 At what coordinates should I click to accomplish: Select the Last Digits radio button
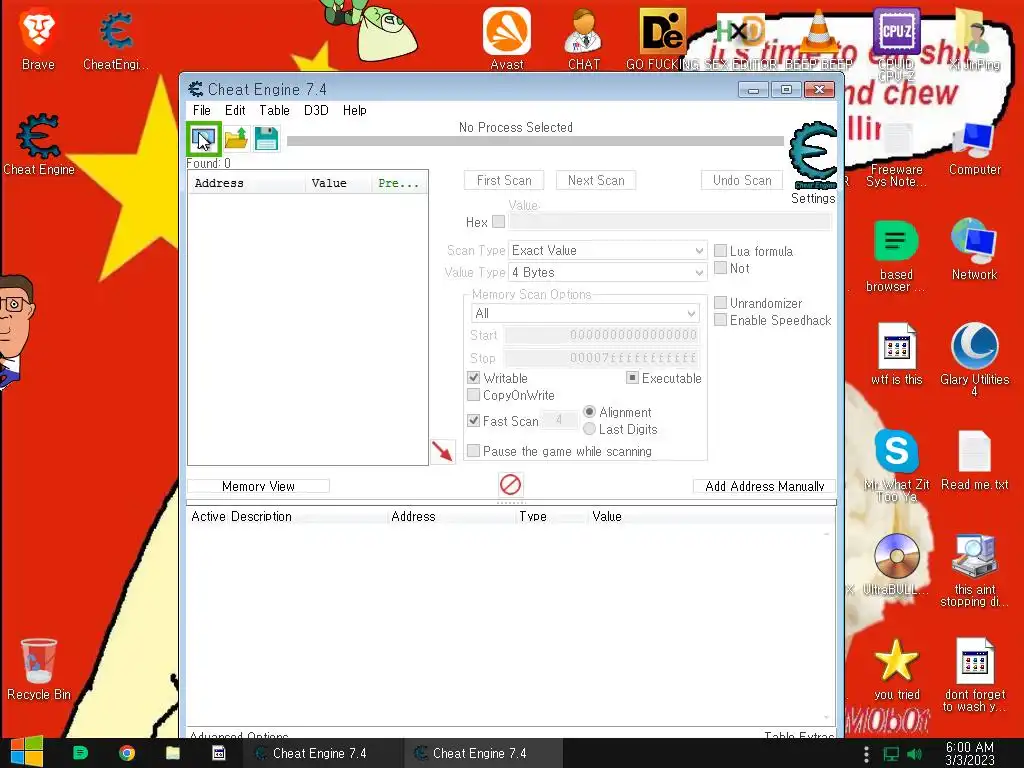(589, 428)
